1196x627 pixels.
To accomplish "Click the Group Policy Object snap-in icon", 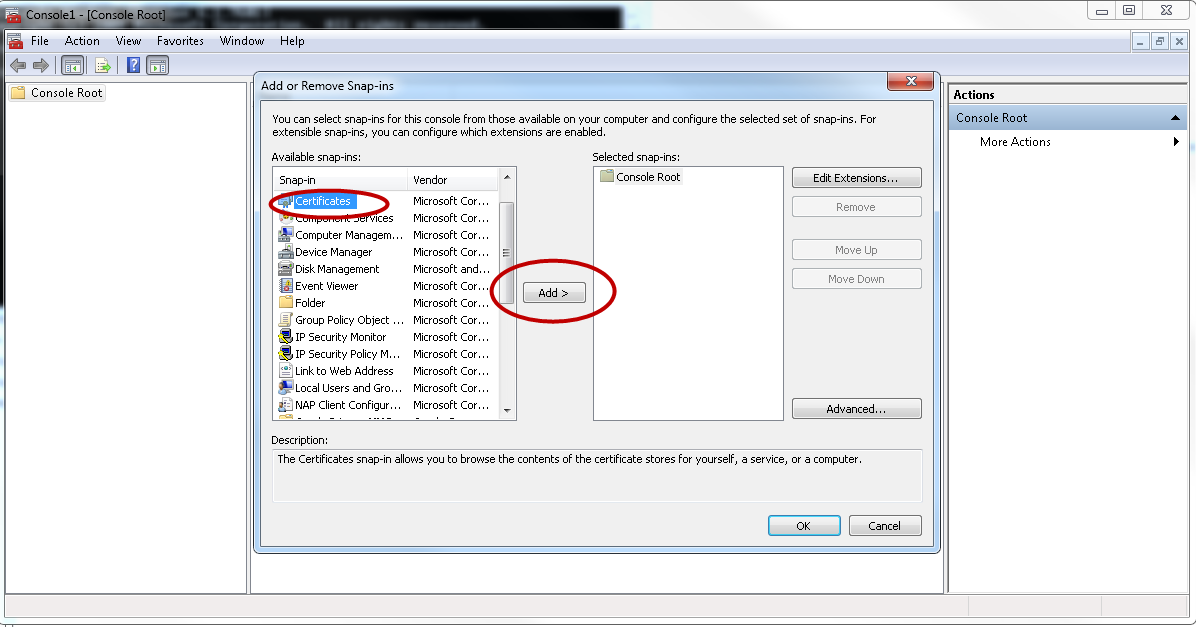I will point(285,320).
